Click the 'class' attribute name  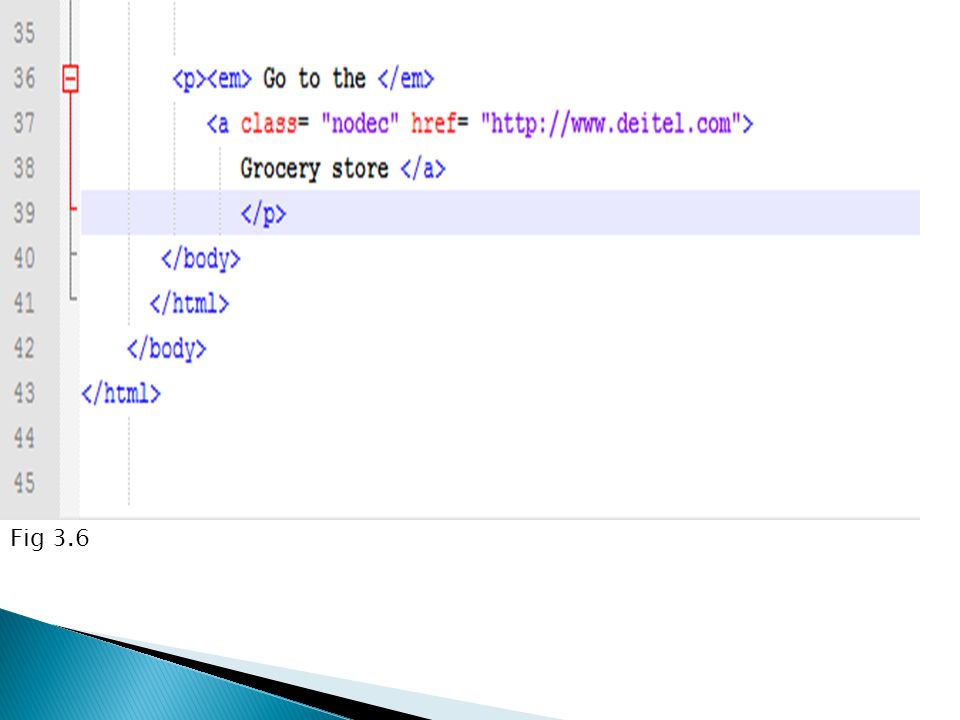[269, 124]
